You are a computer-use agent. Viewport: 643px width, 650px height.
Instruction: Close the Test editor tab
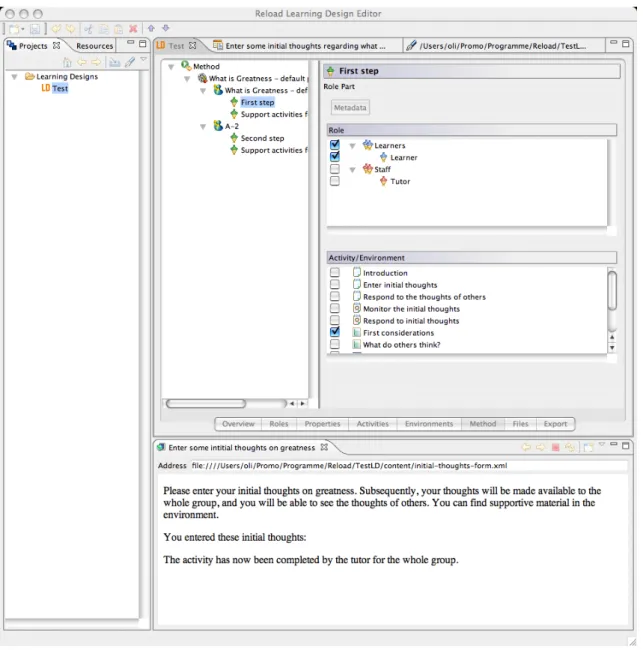192,46
